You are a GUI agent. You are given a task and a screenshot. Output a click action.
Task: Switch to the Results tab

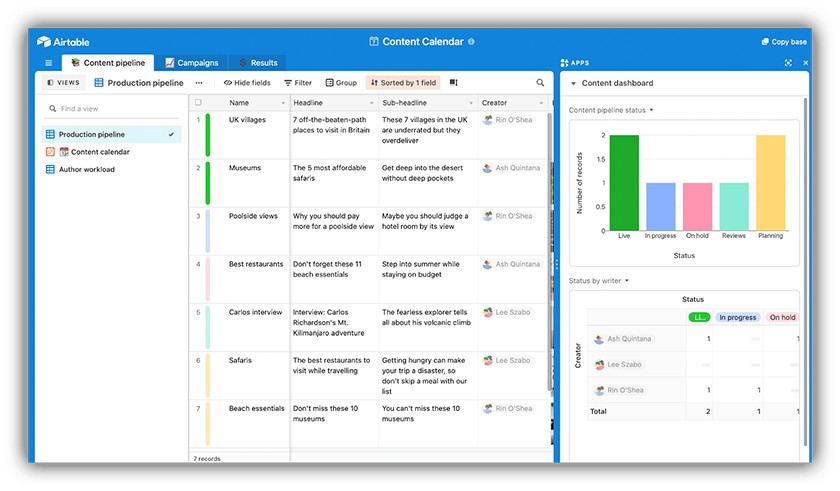(x=258, y=63)
